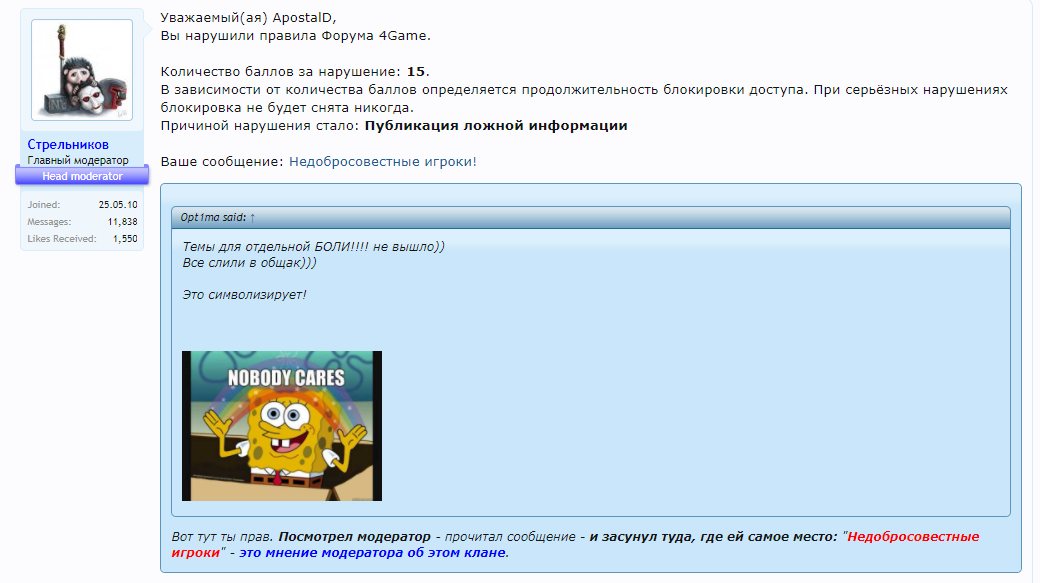Select the Joined date 25.05.10
The height and width of the screenshot is (583, 1040).
[118, 205]
